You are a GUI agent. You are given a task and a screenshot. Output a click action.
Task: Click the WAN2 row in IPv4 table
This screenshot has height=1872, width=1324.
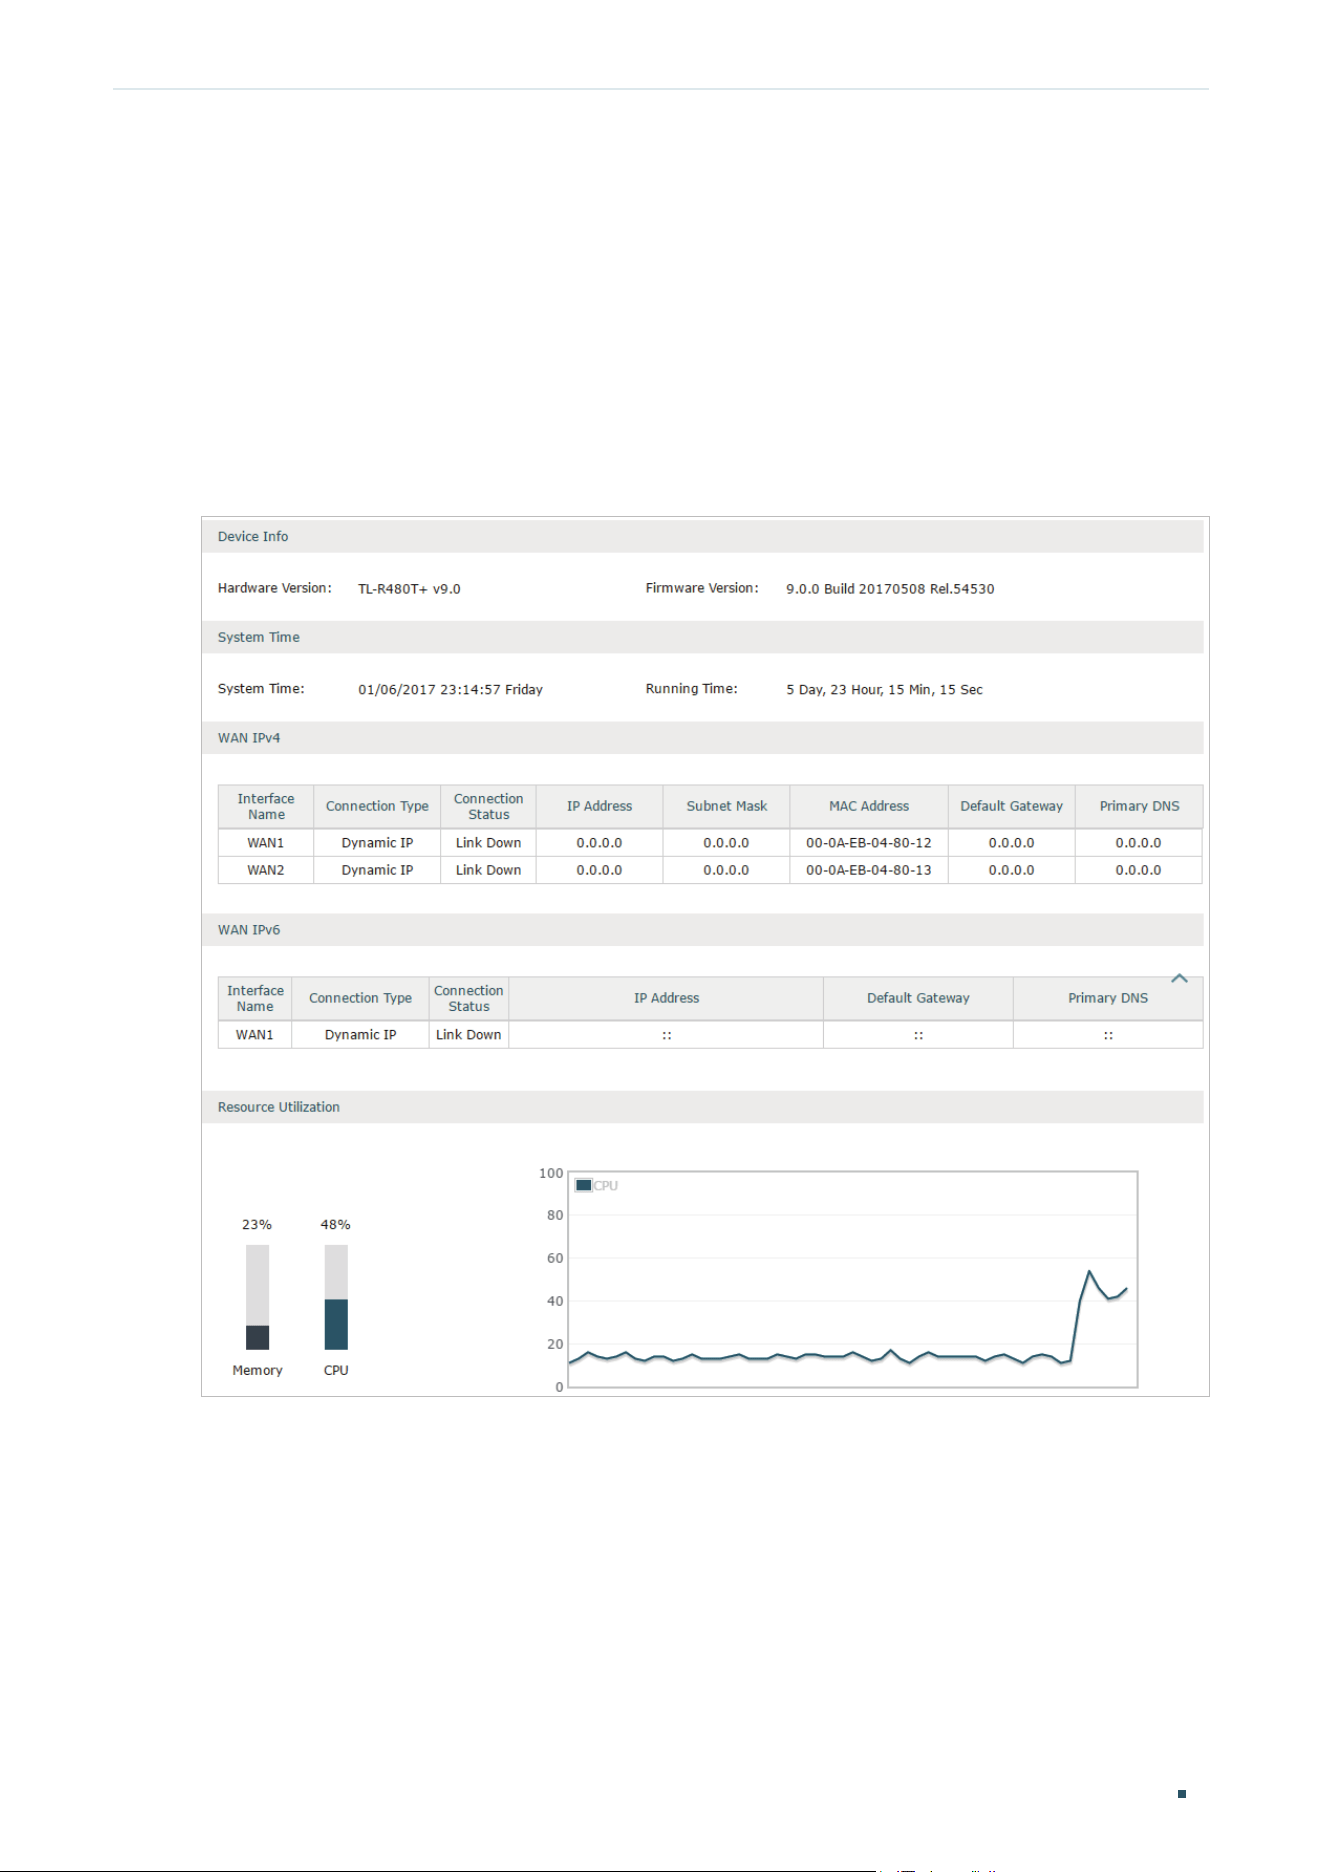[x=710, y=870]
